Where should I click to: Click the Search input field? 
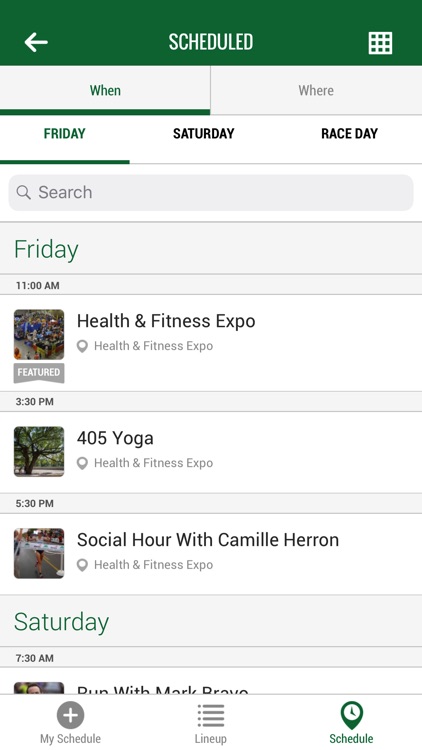coord(211,192)
